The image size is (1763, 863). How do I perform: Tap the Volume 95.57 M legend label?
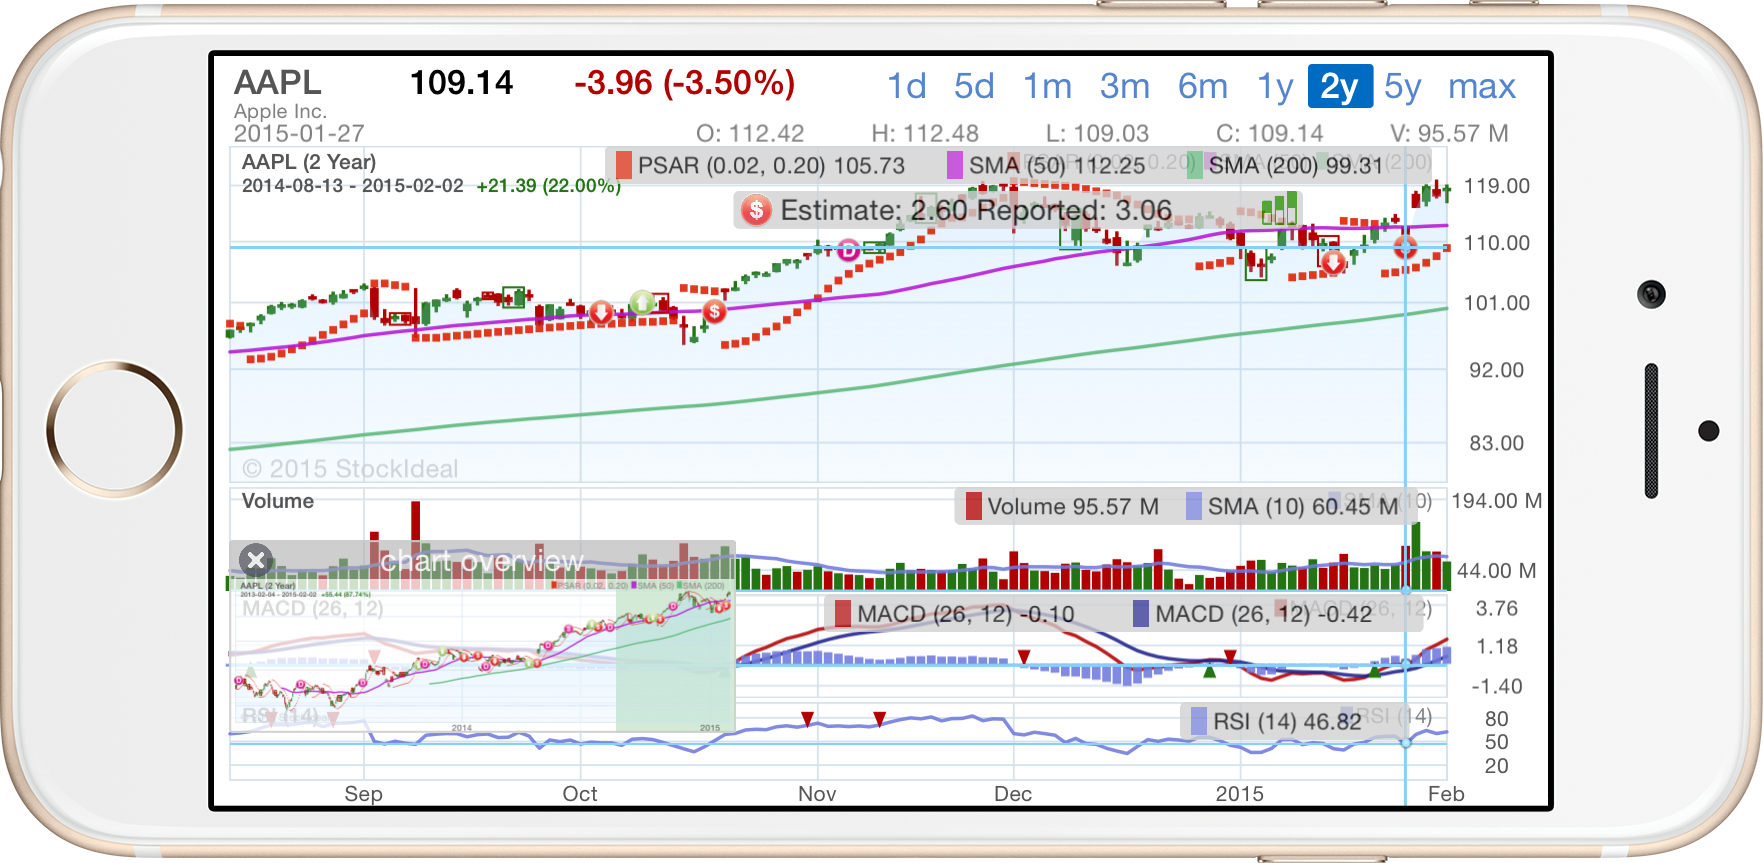click(x=1073, y=506)
